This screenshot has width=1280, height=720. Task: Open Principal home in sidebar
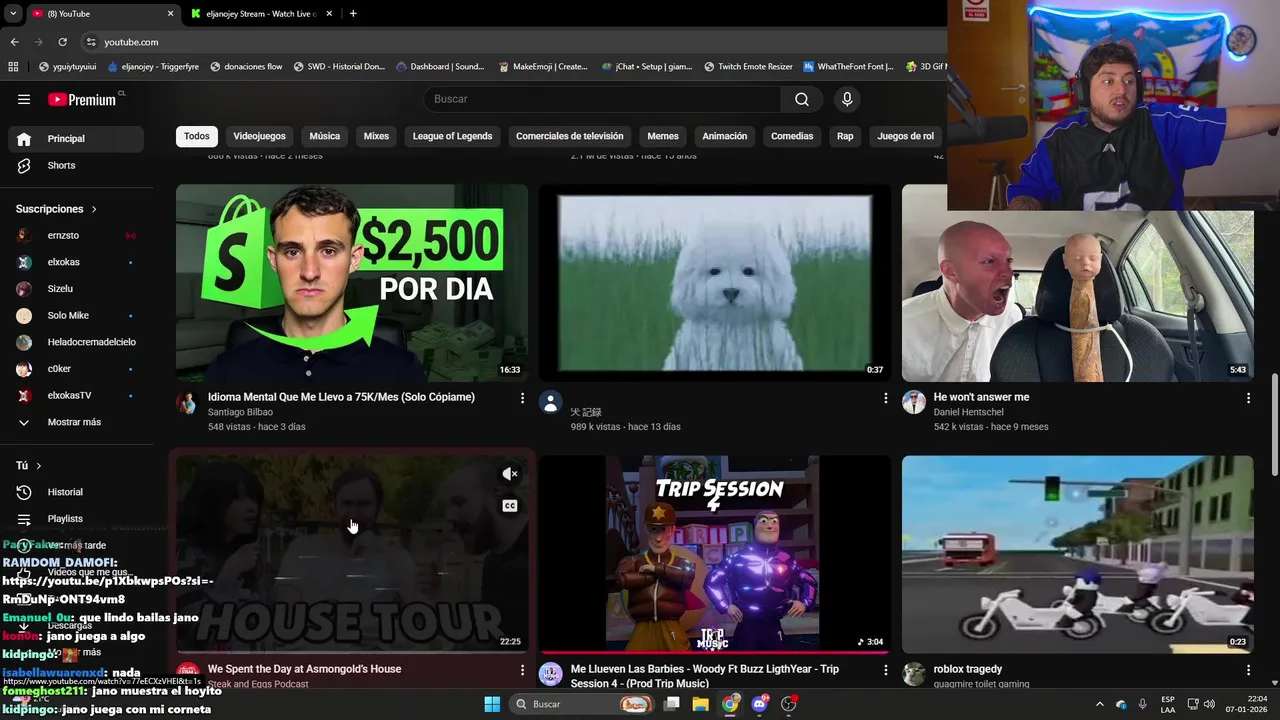click(76, 139)
